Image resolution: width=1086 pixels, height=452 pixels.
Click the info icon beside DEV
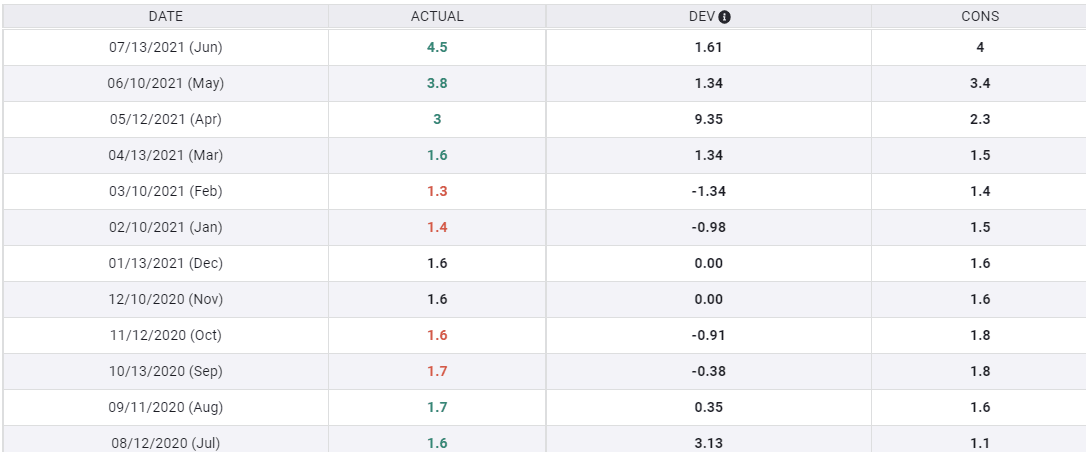(725, 17)
